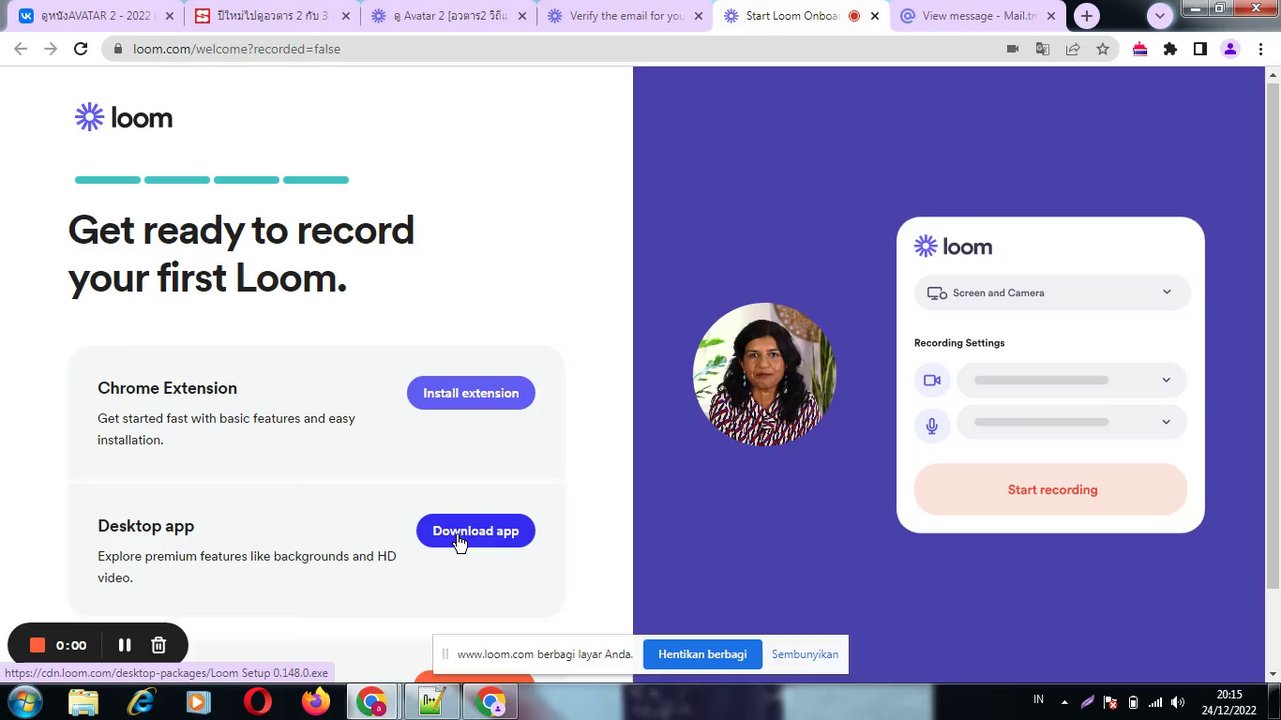This screenshot has width=1281, height=720.
Task: Open the translate page icon
Action: [1042, 48]
